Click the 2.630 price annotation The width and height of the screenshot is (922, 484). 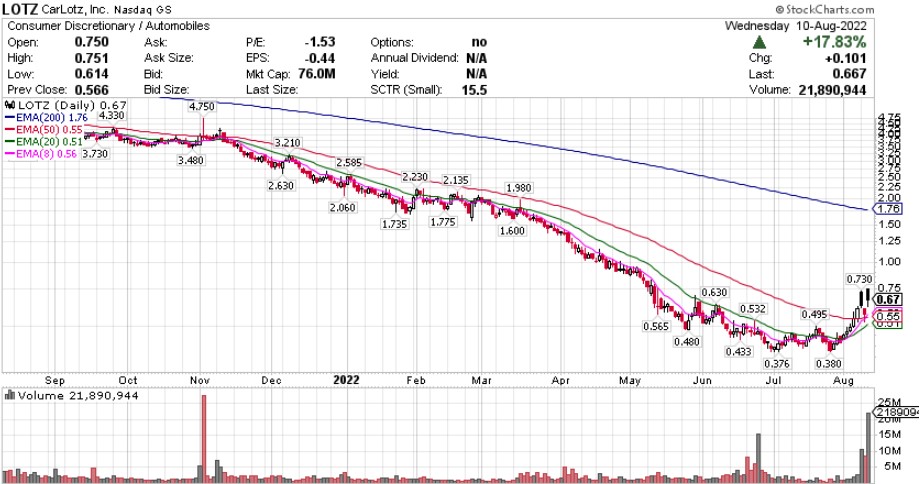(x=280, y=185)
